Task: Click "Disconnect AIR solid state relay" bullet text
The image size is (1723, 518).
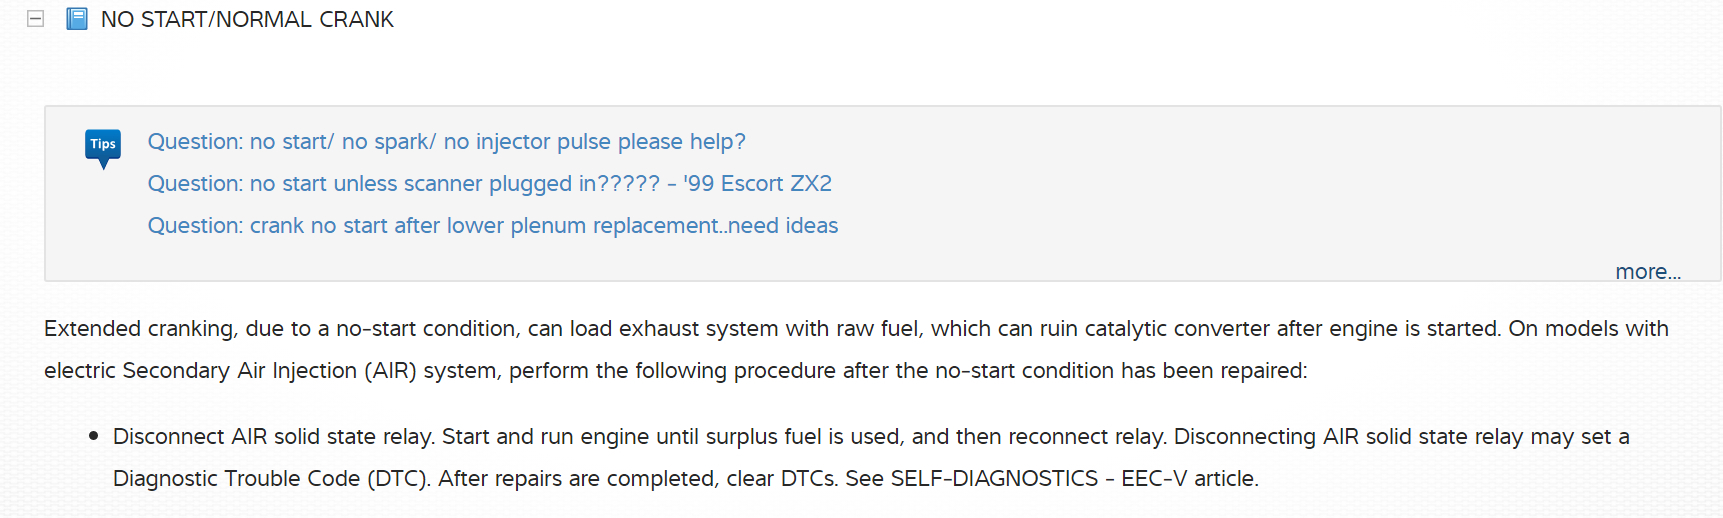Action: 272,437
